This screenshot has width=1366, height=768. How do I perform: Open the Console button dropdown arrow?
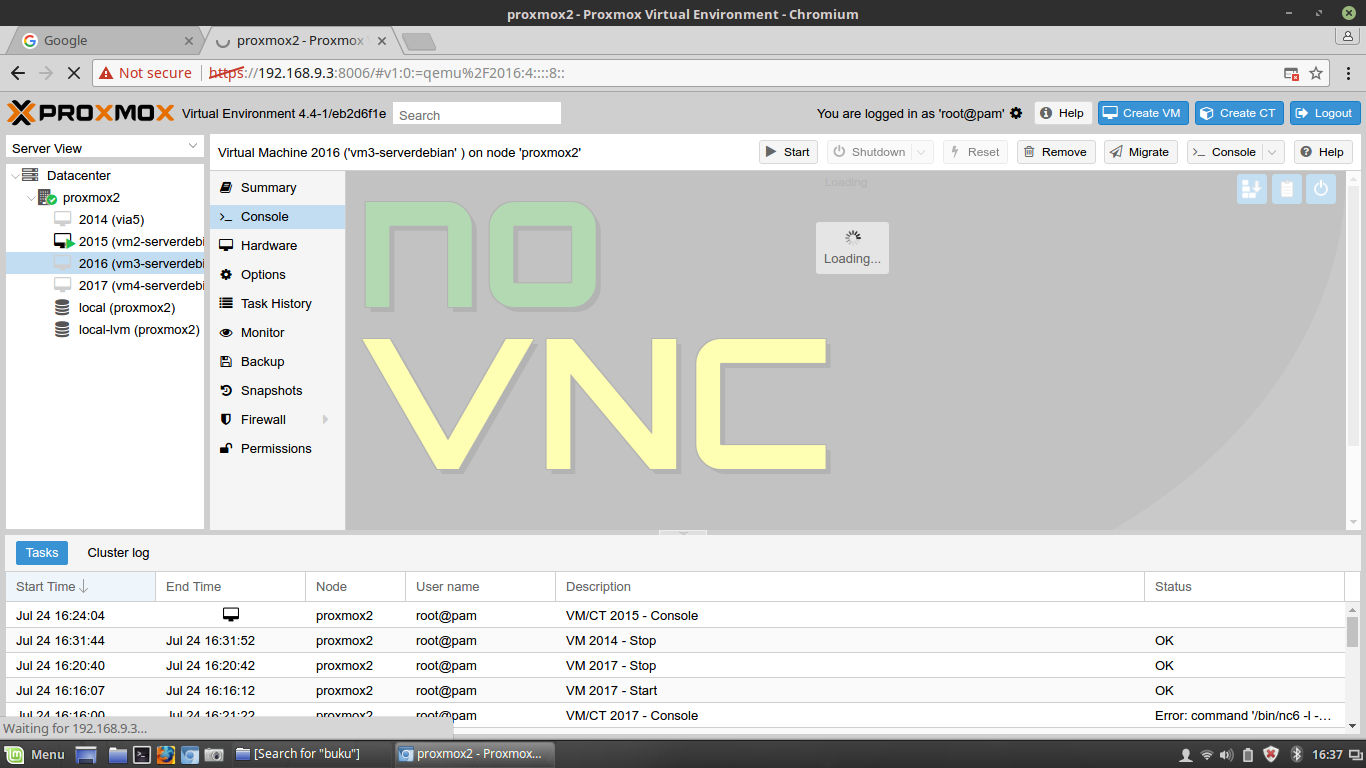[x=1273, y=152]
